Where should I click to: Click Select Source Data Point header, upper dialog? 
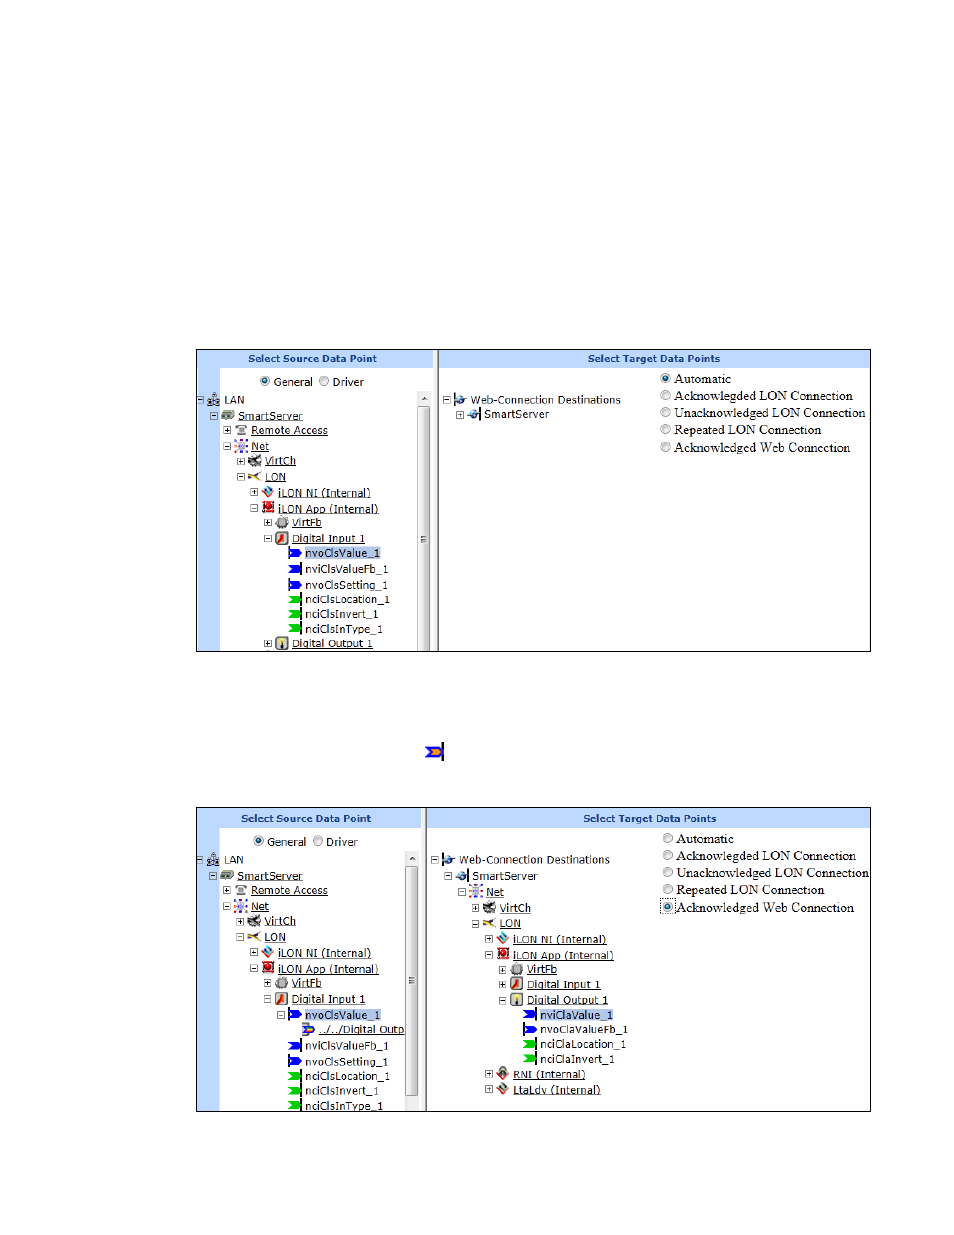pos(312,358)
